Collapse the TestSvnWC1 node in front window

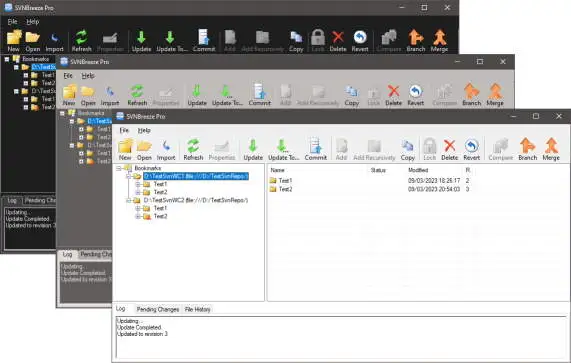[128, 176]
